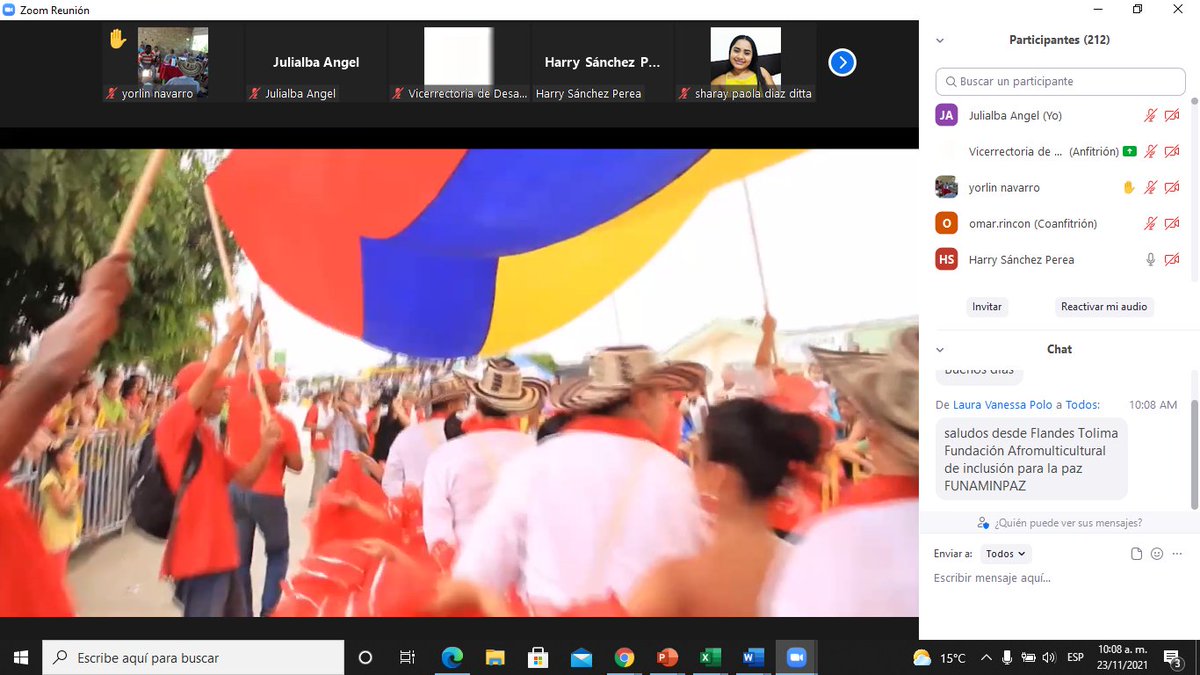Image resolution: width=1200 pixels, height=675 pixels.
Task: Click the Invitar button
Action: 987,307
